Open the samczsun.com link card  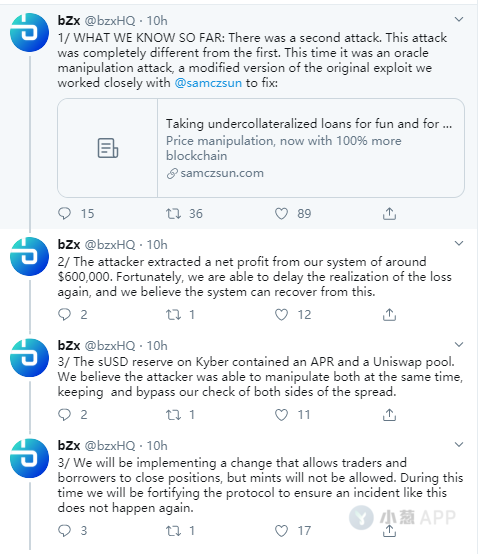pos(261,148)
